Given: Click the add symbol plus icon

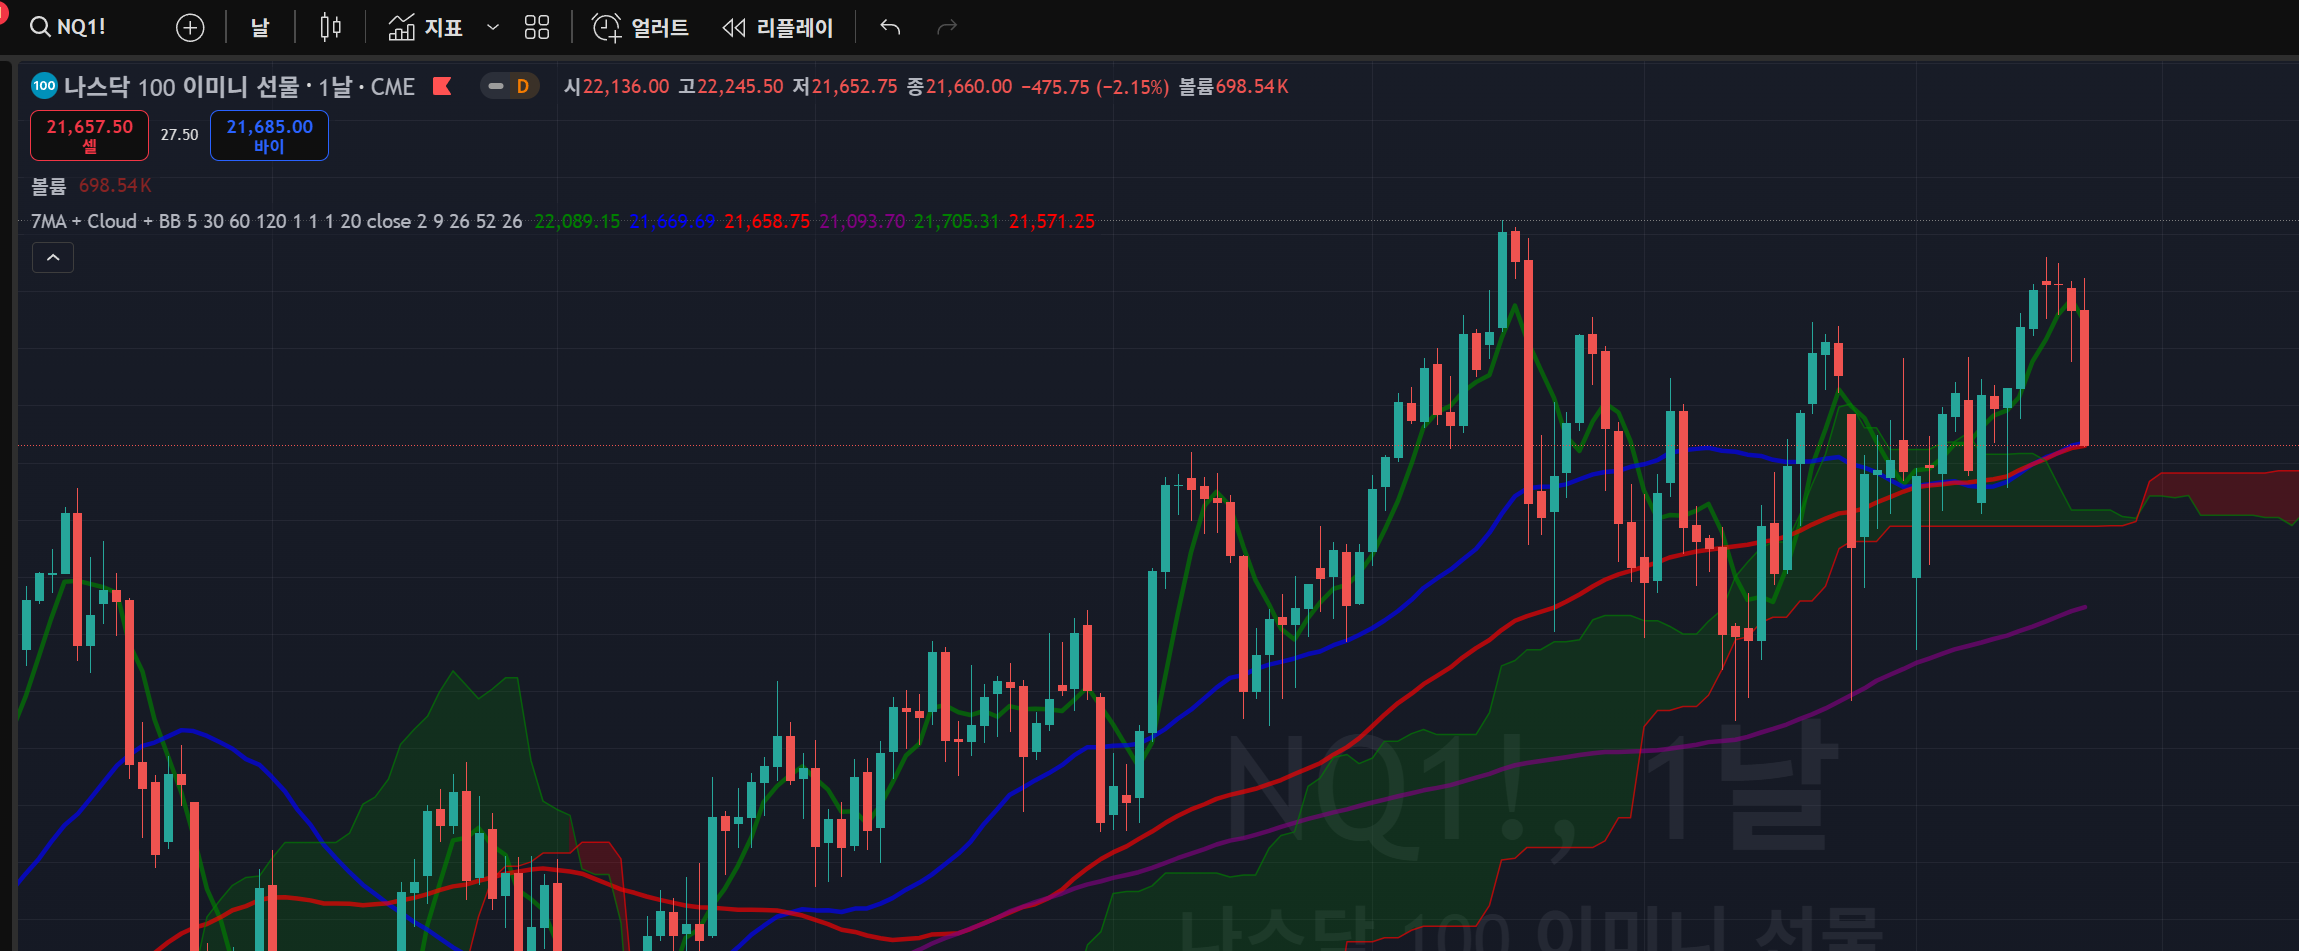Looking at the screenshot, I should [x=190, y=28].
